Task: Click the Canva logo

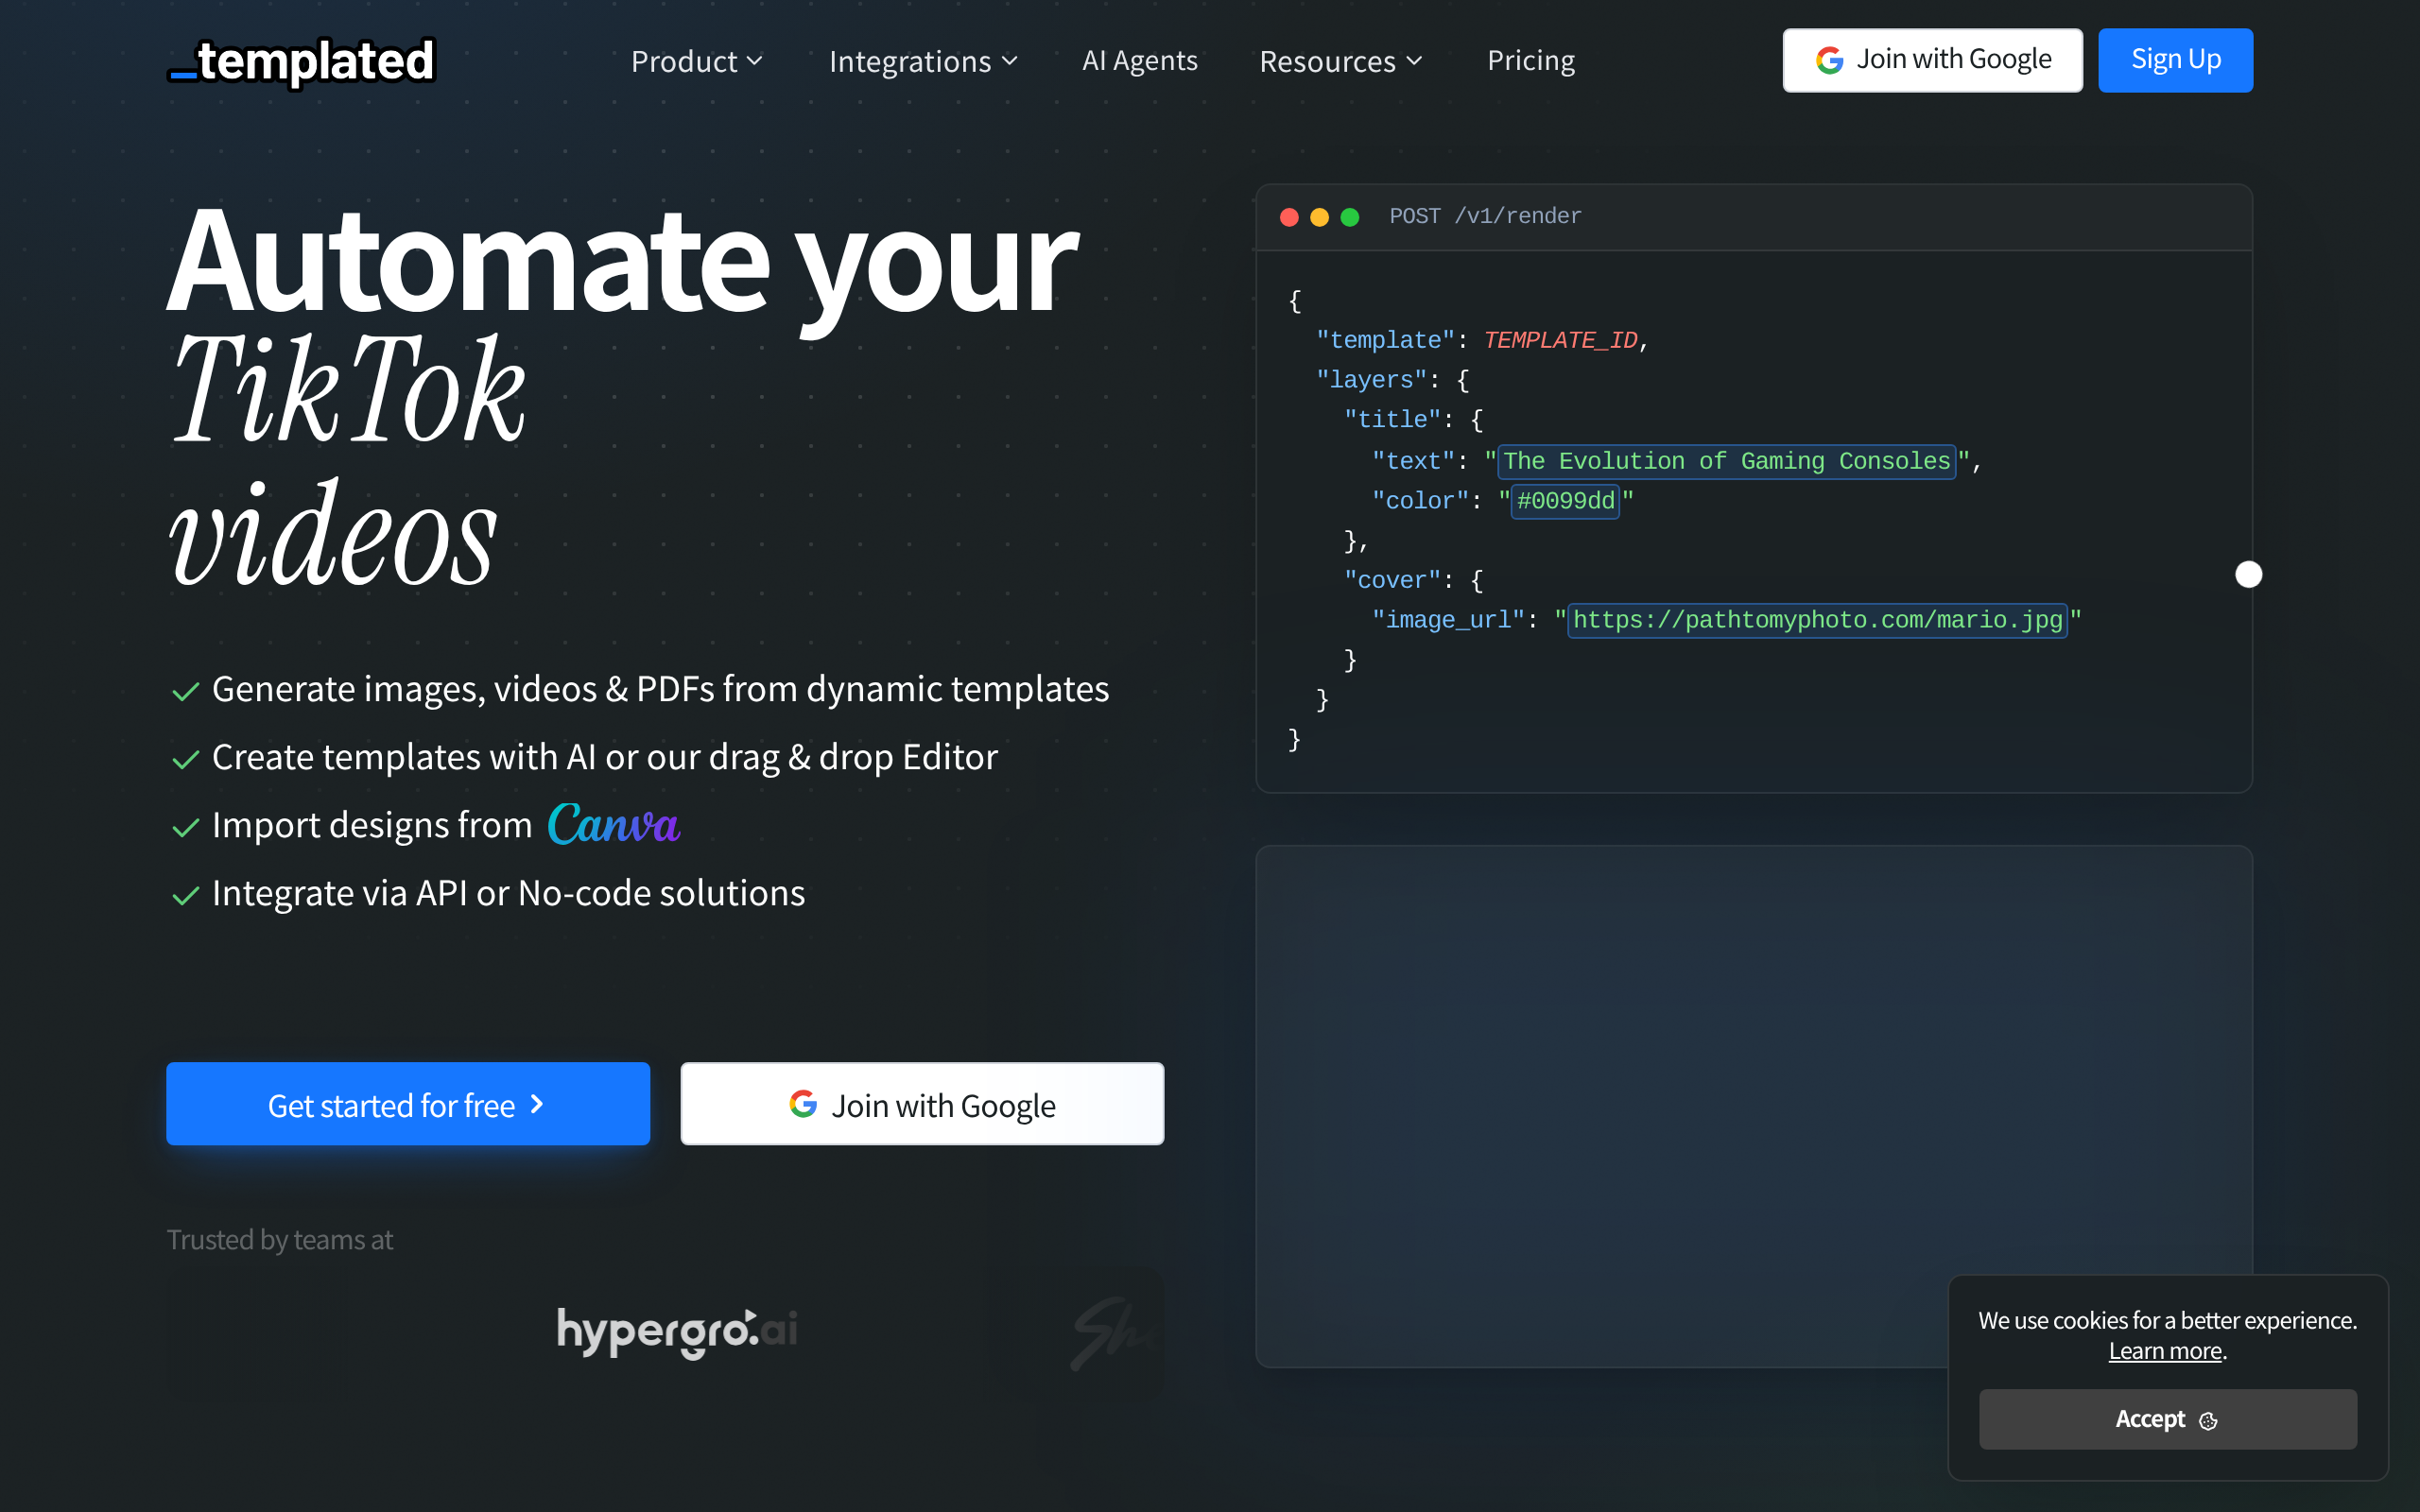Action: point(614,824)
